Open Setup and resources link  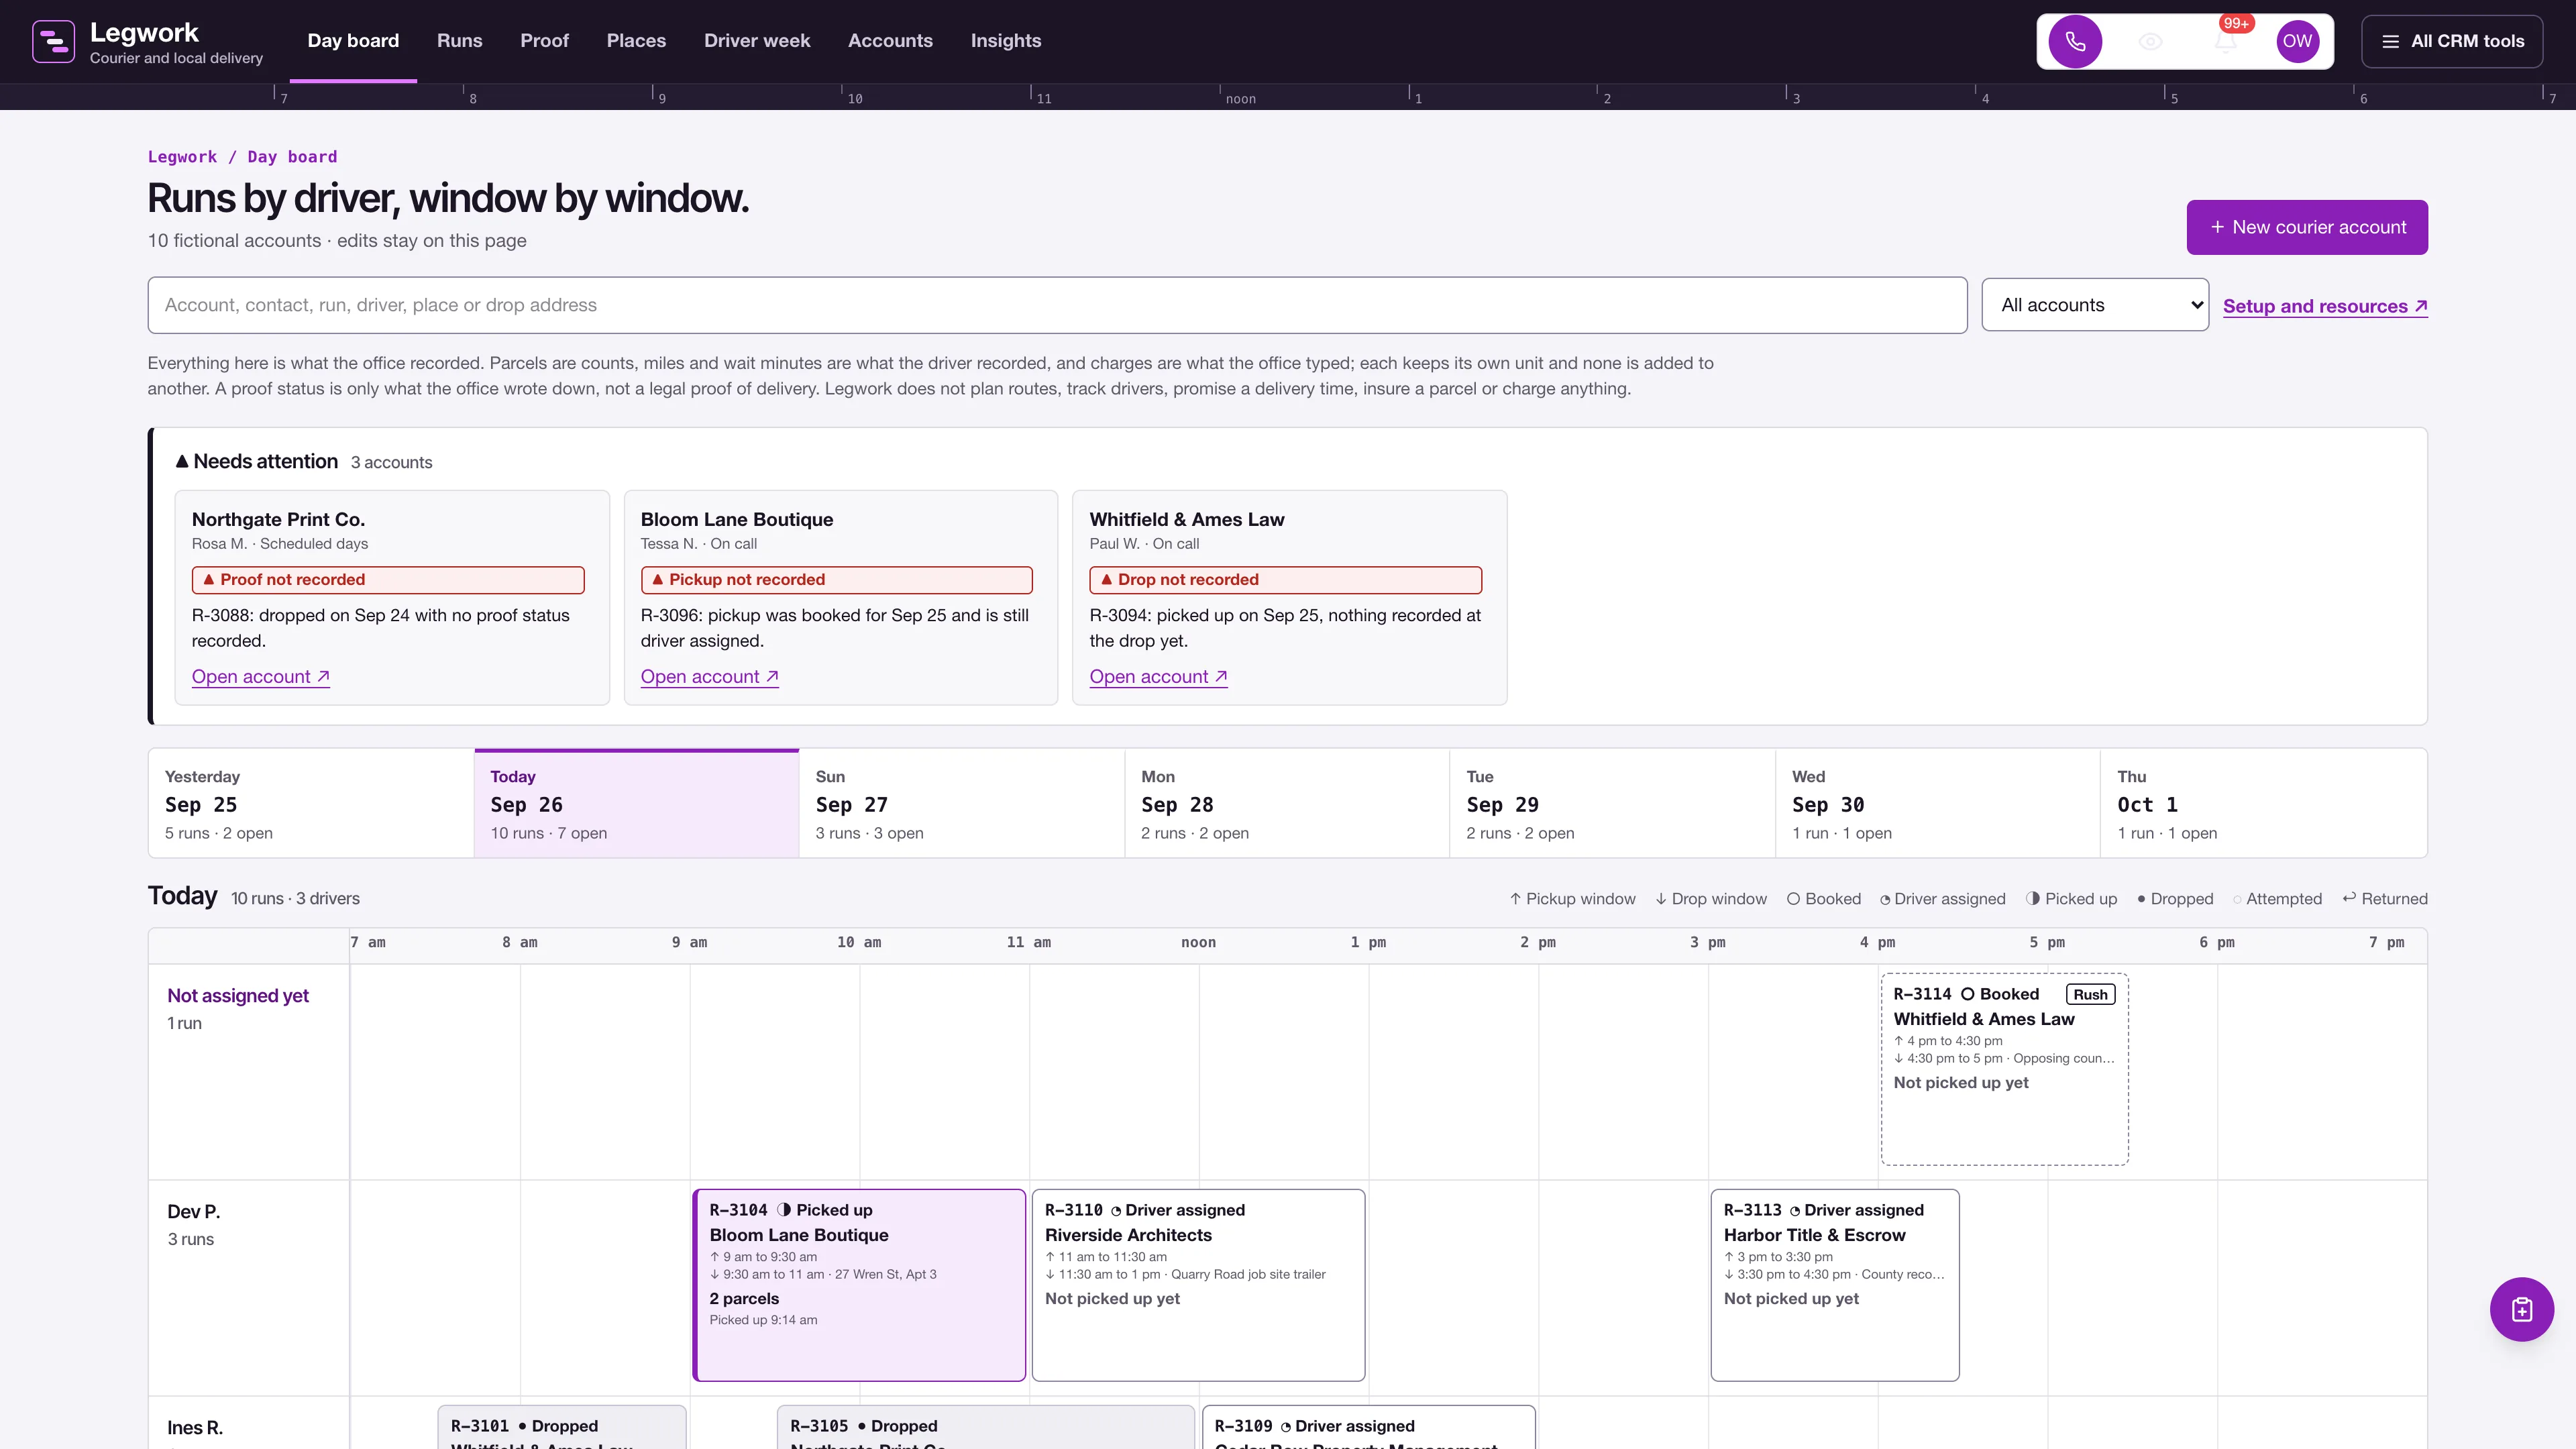click(2325, 306)
